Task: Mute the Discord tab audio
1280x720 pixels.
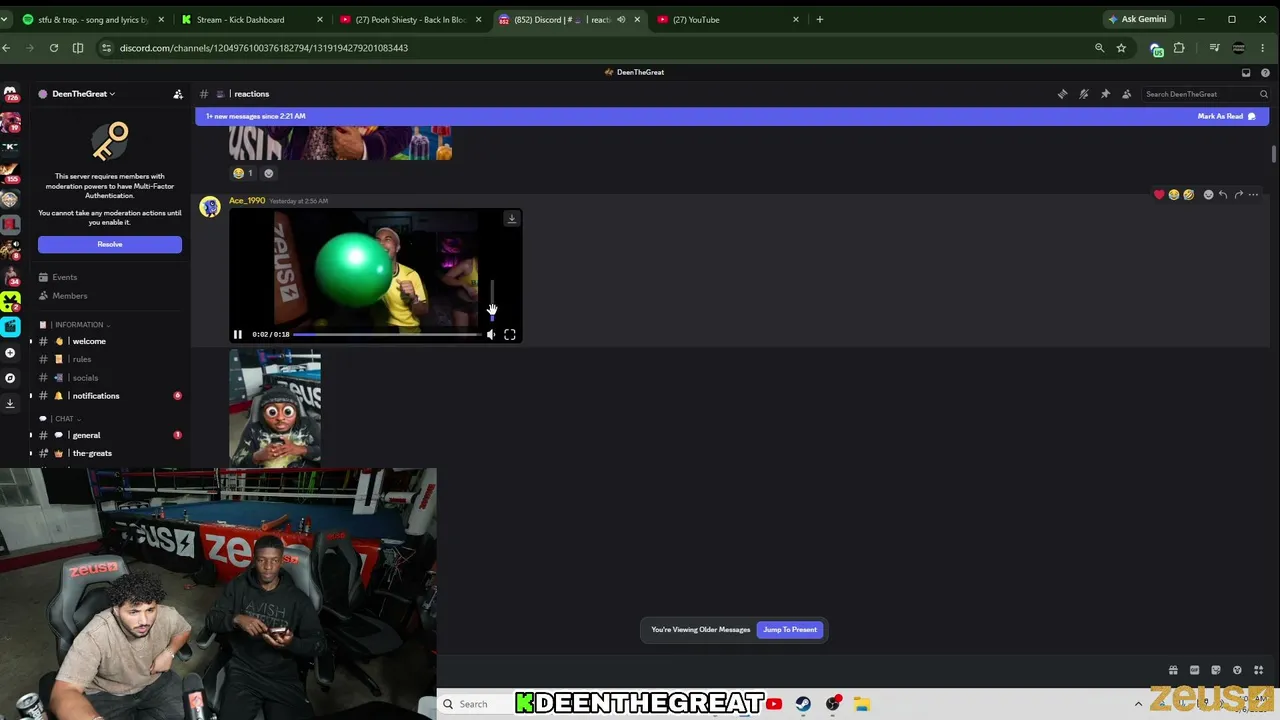Action: click(x=621, y=19)
